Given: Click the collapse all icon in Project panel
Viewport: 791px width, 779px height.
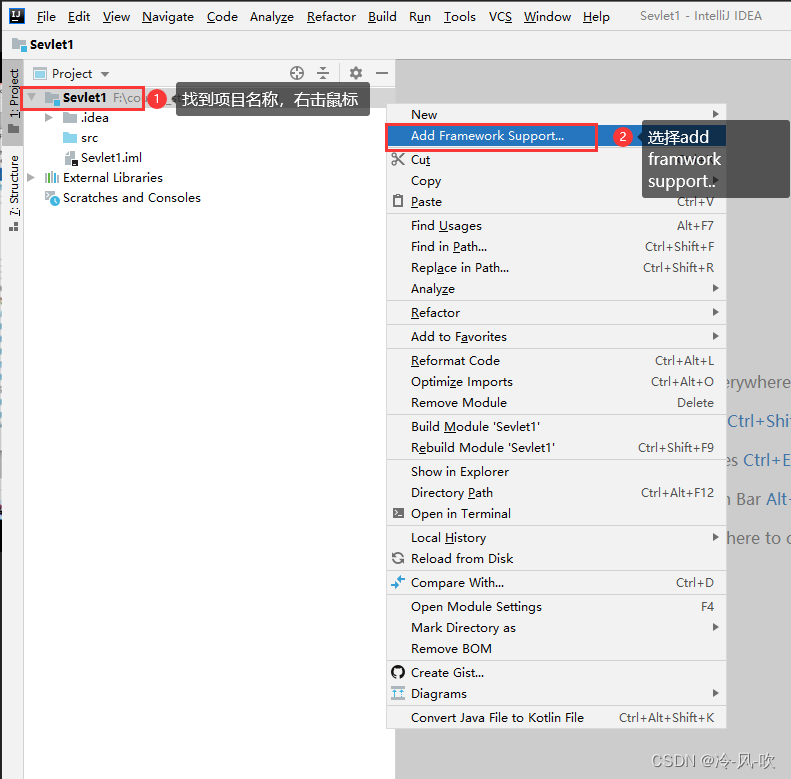Looking at the screenshot, I should (x=323, y=73).
